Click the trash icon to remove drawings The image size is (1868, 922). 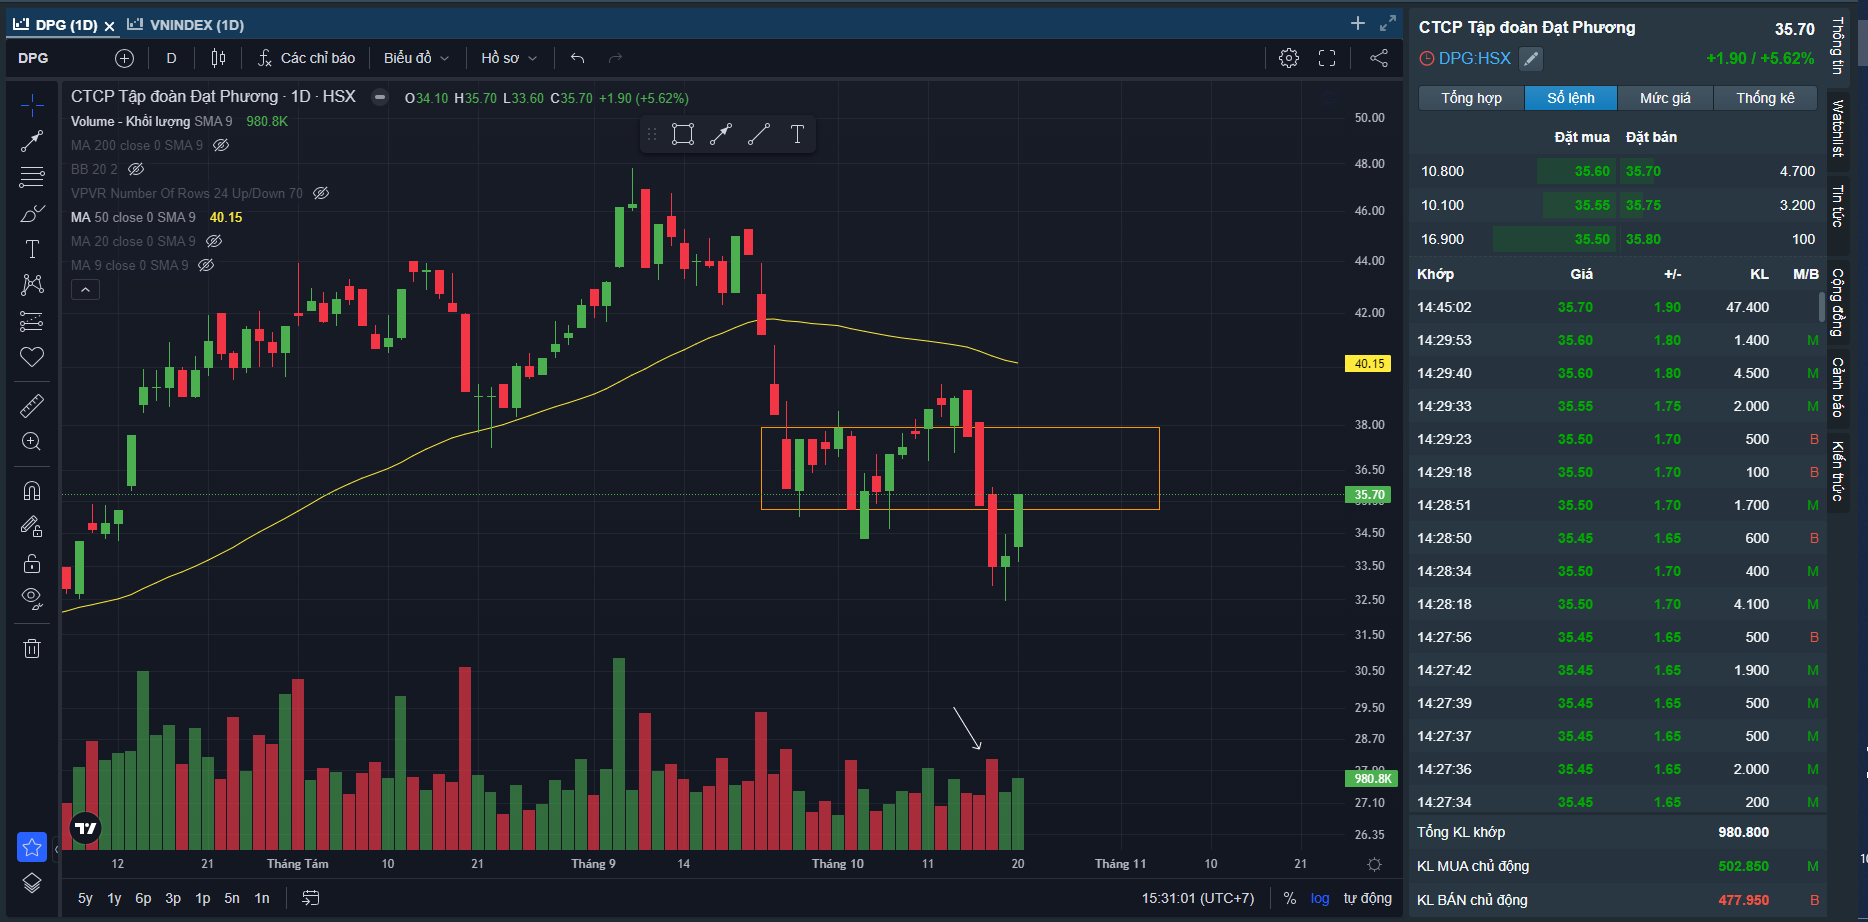click(x=32, y=648)
